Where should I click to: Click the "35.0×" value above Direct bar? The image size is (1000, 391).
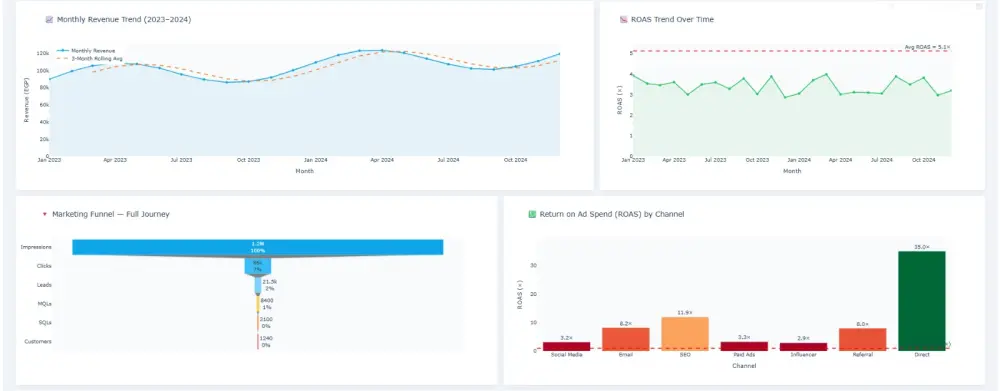click(922, 247)
